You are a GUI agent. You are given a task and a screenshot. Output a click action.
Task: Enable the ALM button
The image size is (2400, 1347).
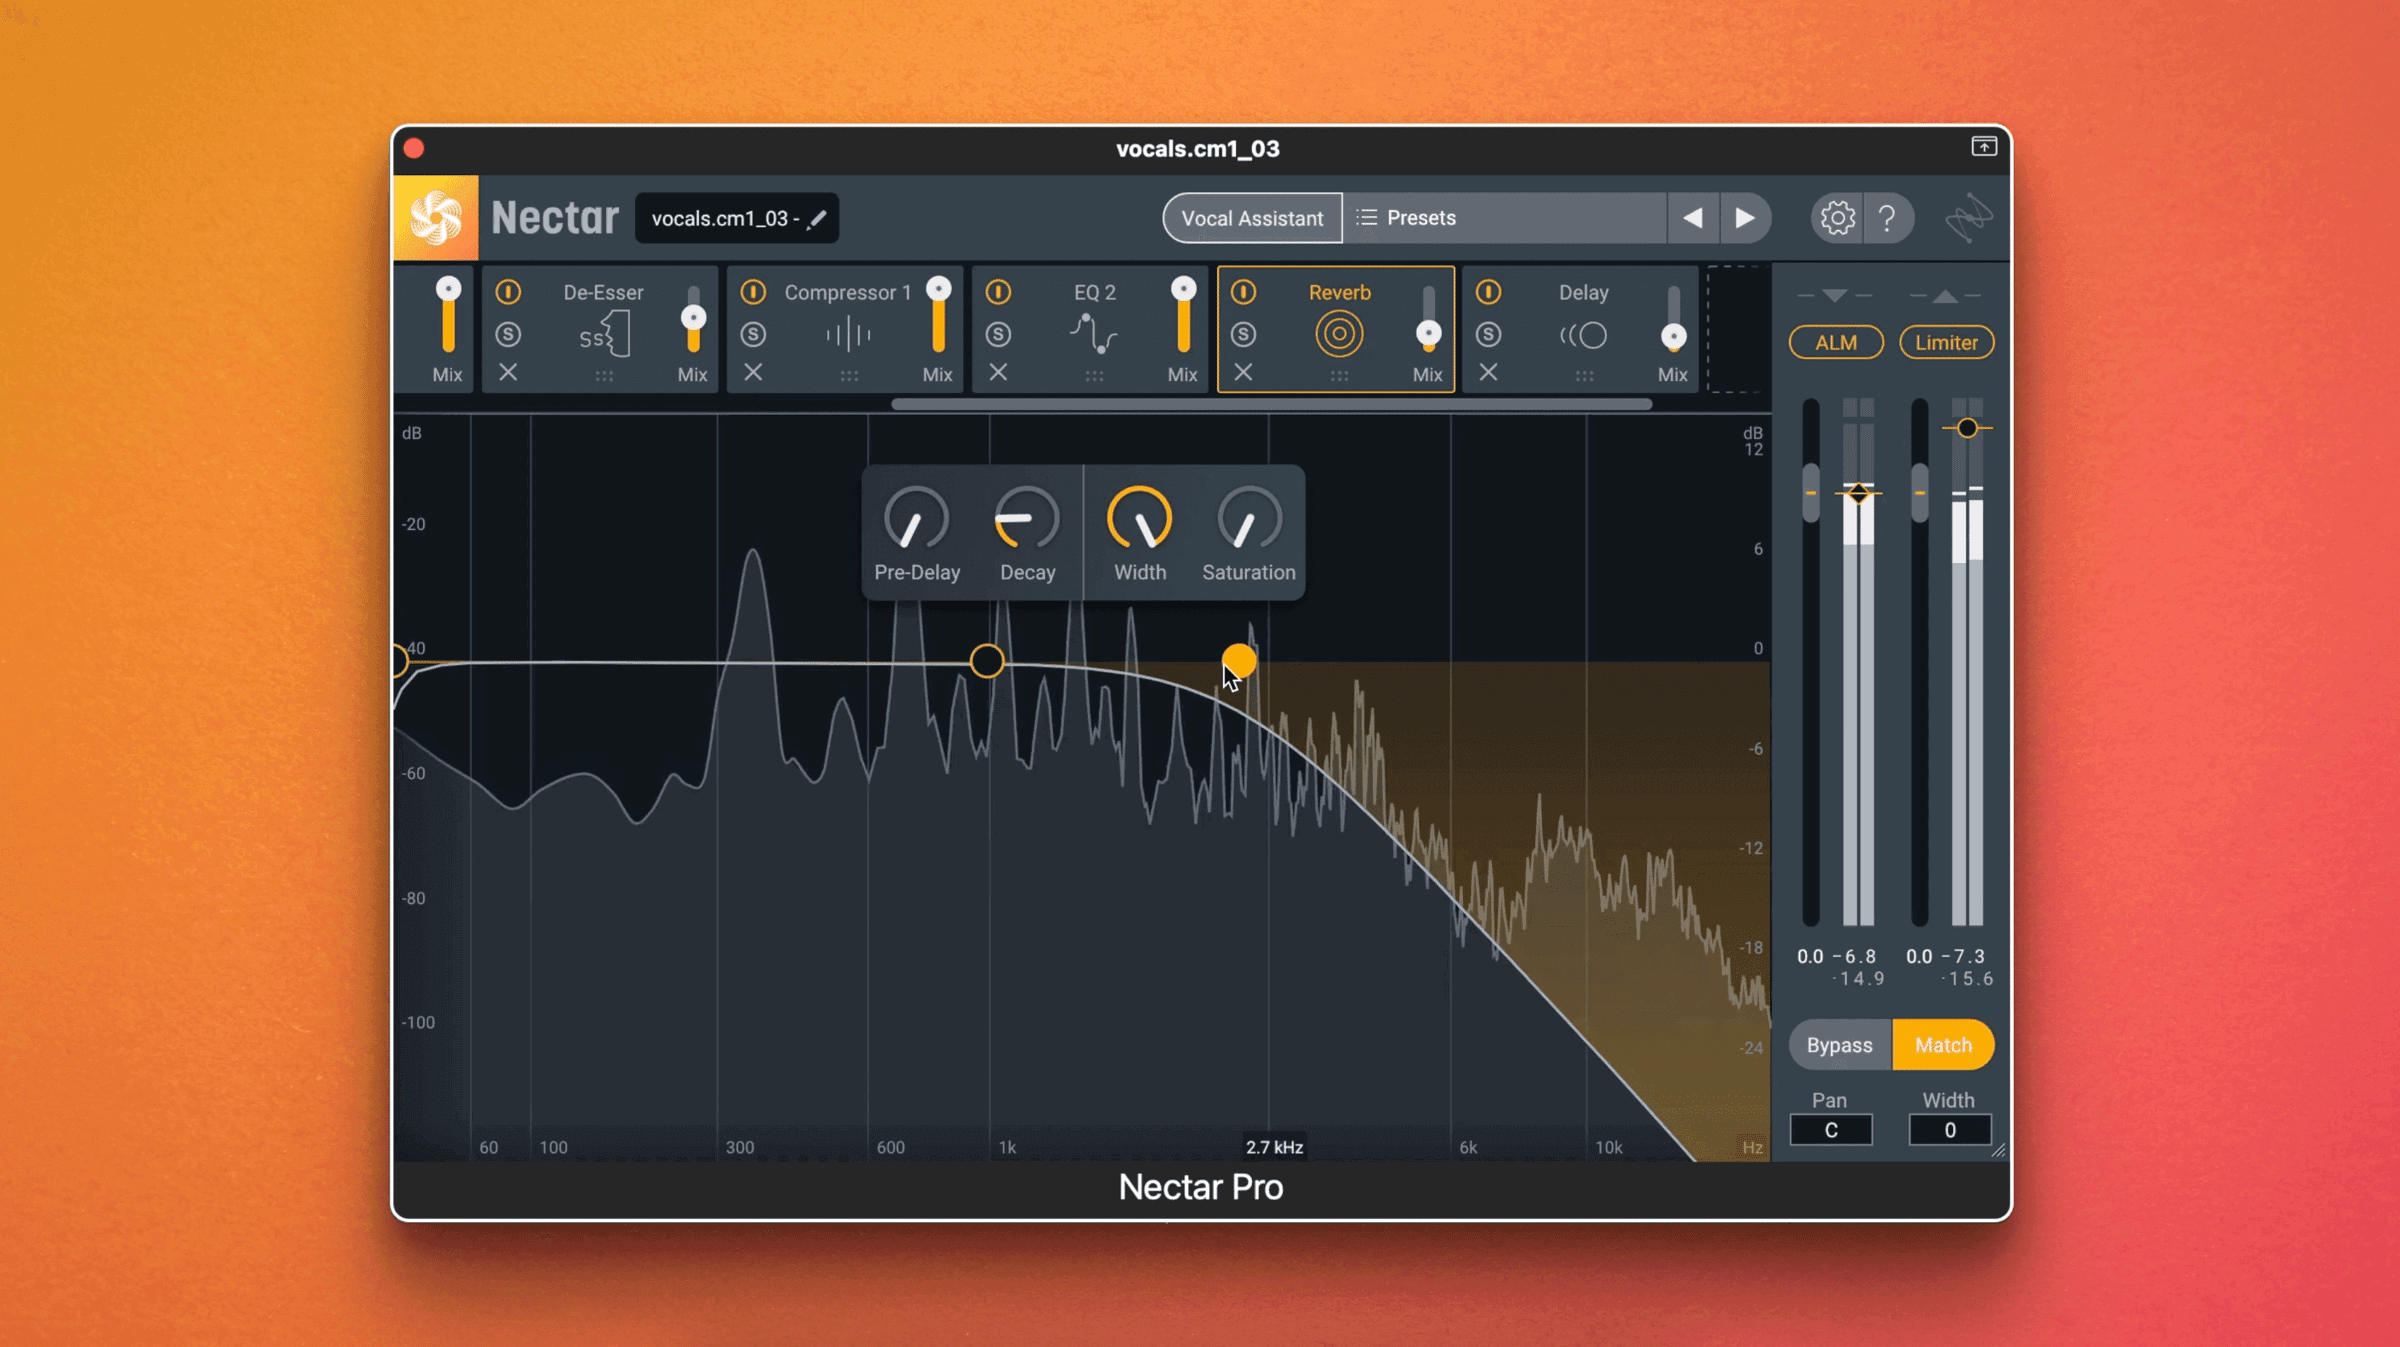(x=1836, y=342)
